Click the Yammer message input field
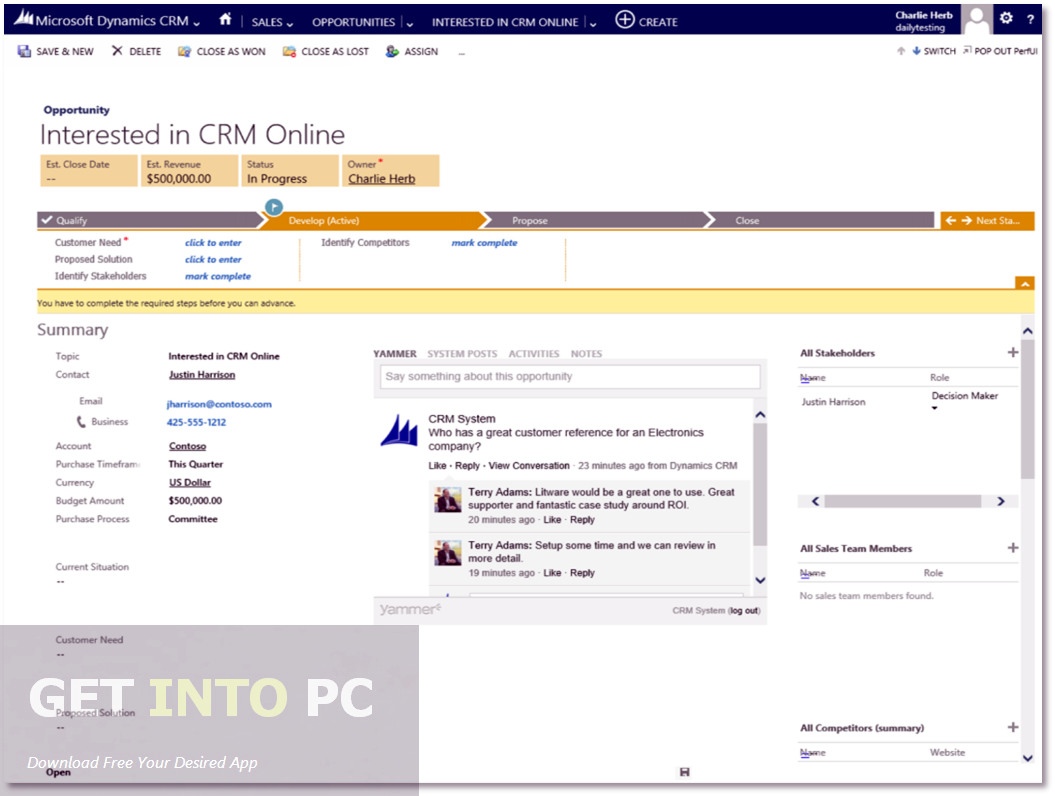This screenshot has width=1055, height=796. [x=570, y=377]
